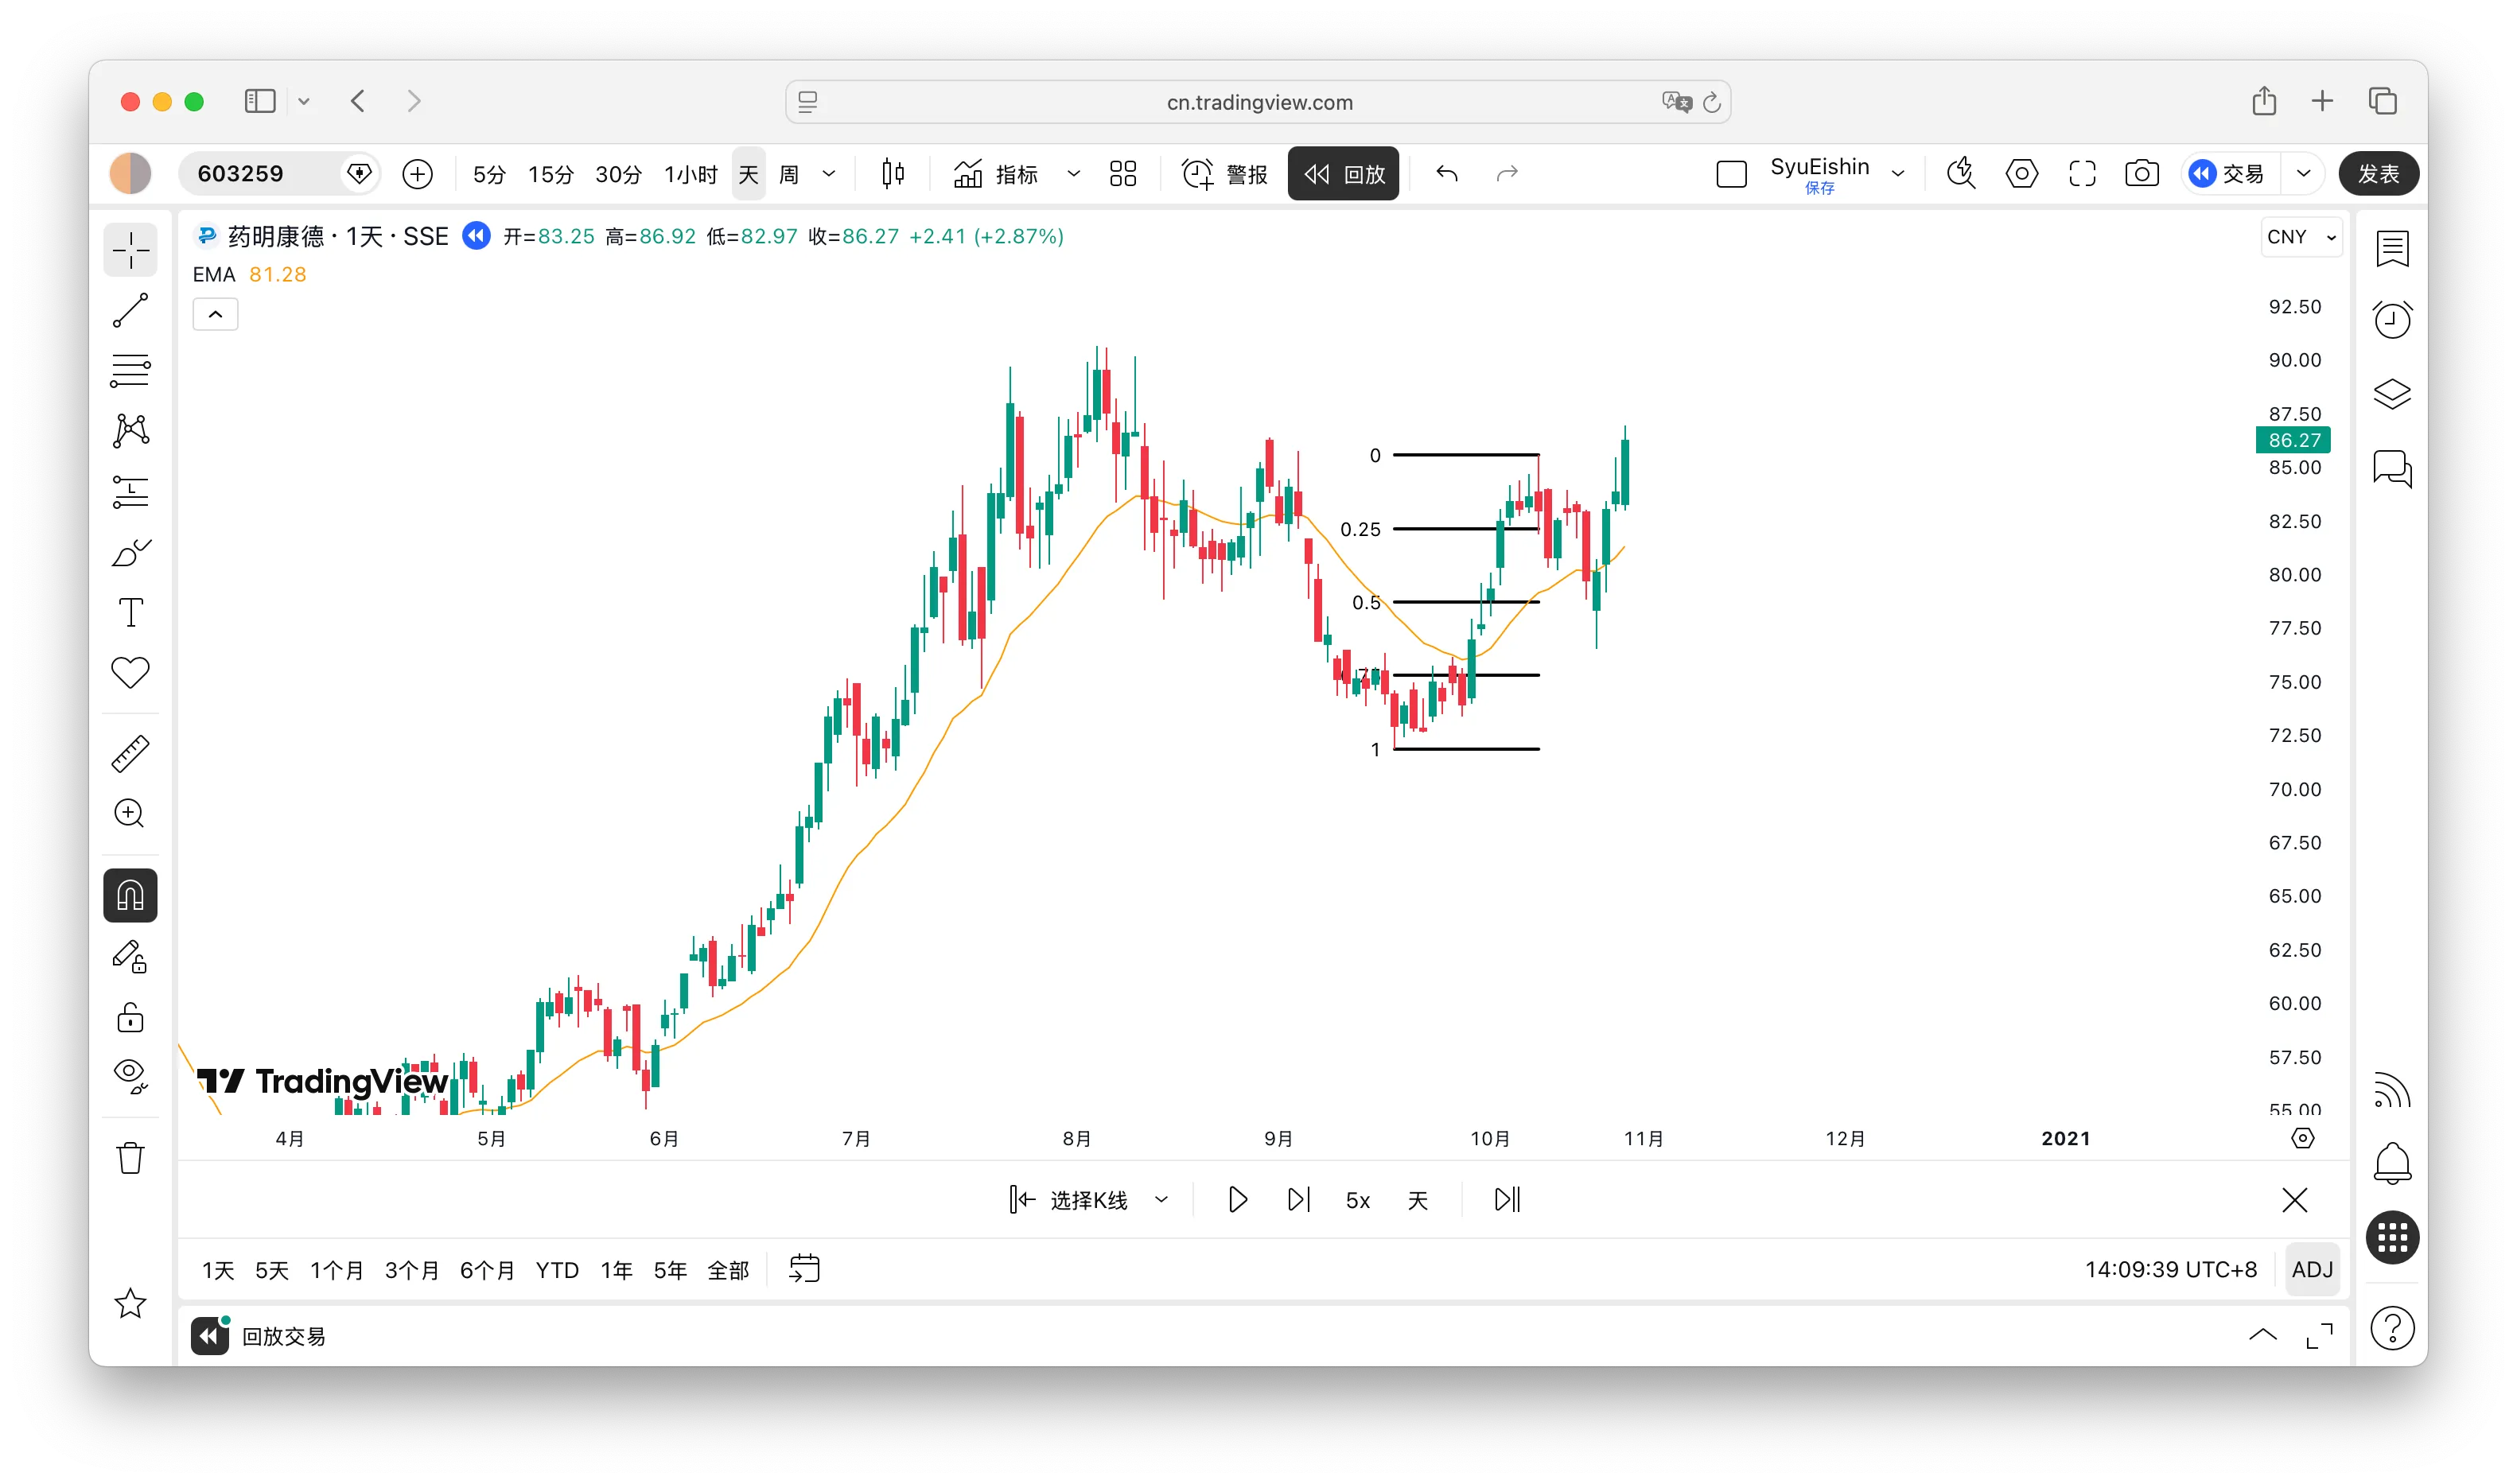Play the bar replay
The height and width of the screenshot is (1484, 2517).
click(x=1237, y=1200)
